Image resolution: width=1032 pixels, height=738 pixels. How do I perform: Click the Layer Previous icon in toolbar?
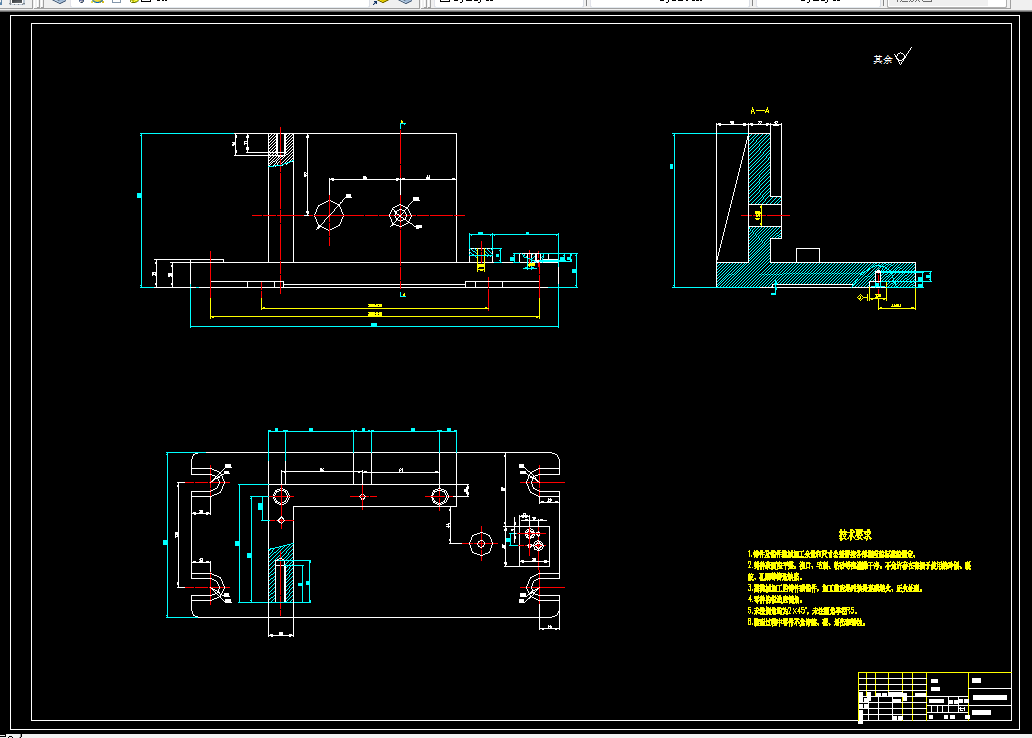click(405, 1)
